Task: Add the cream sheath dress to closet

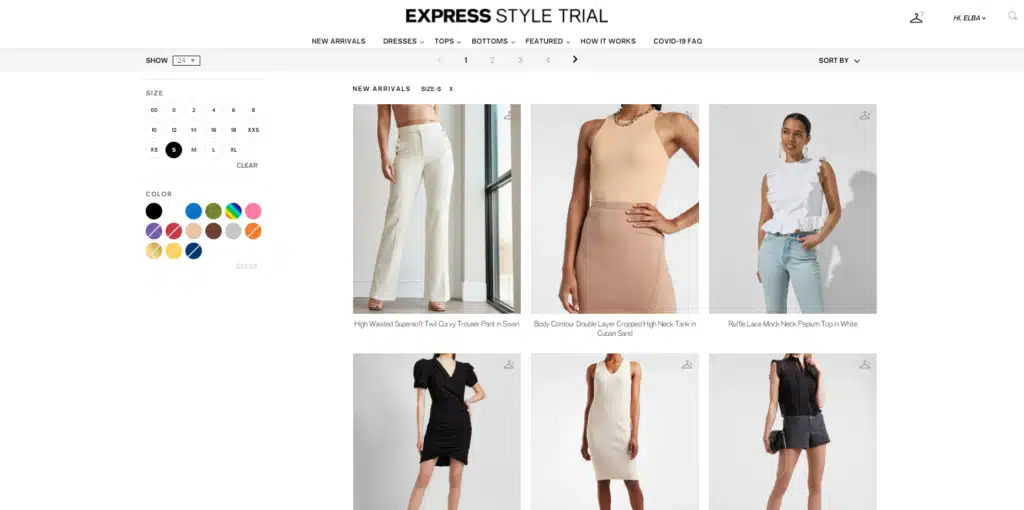Action: tap(687, 364)
